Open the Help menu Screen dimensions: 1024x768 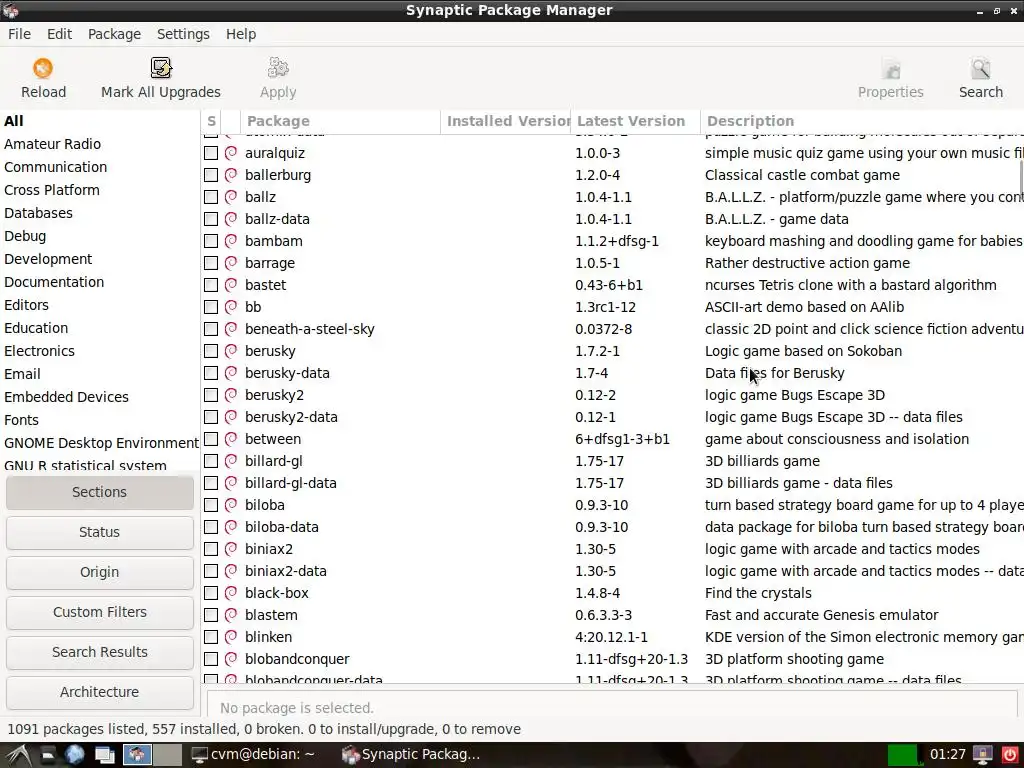(x=241, y=34)
